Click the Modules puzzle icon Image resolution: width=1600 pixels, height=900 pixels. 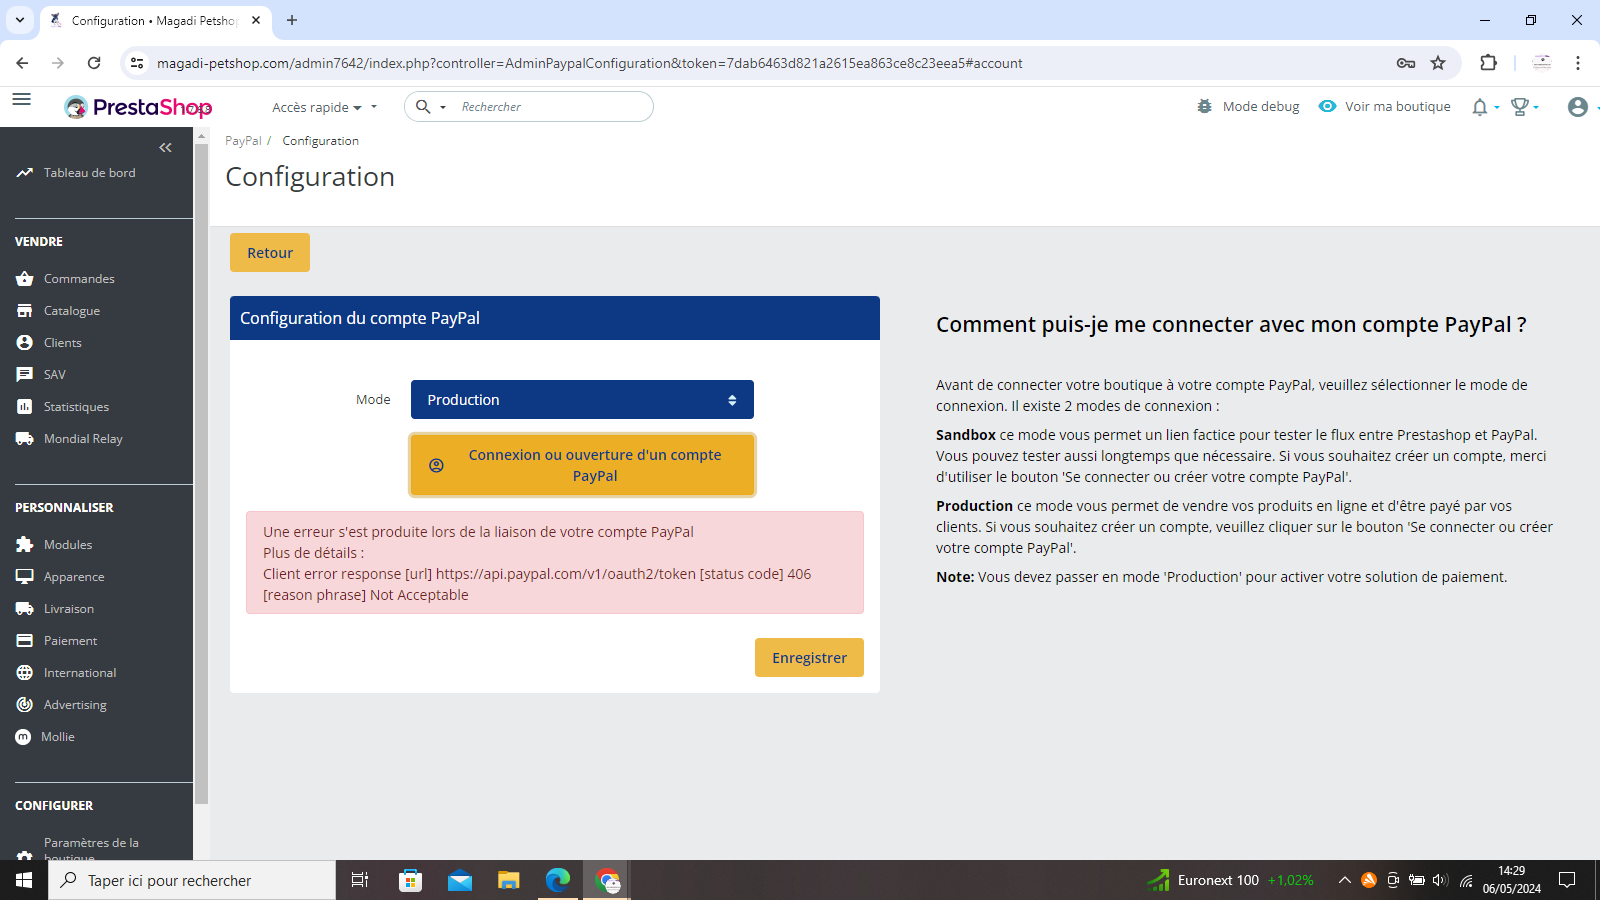[25, 545]
